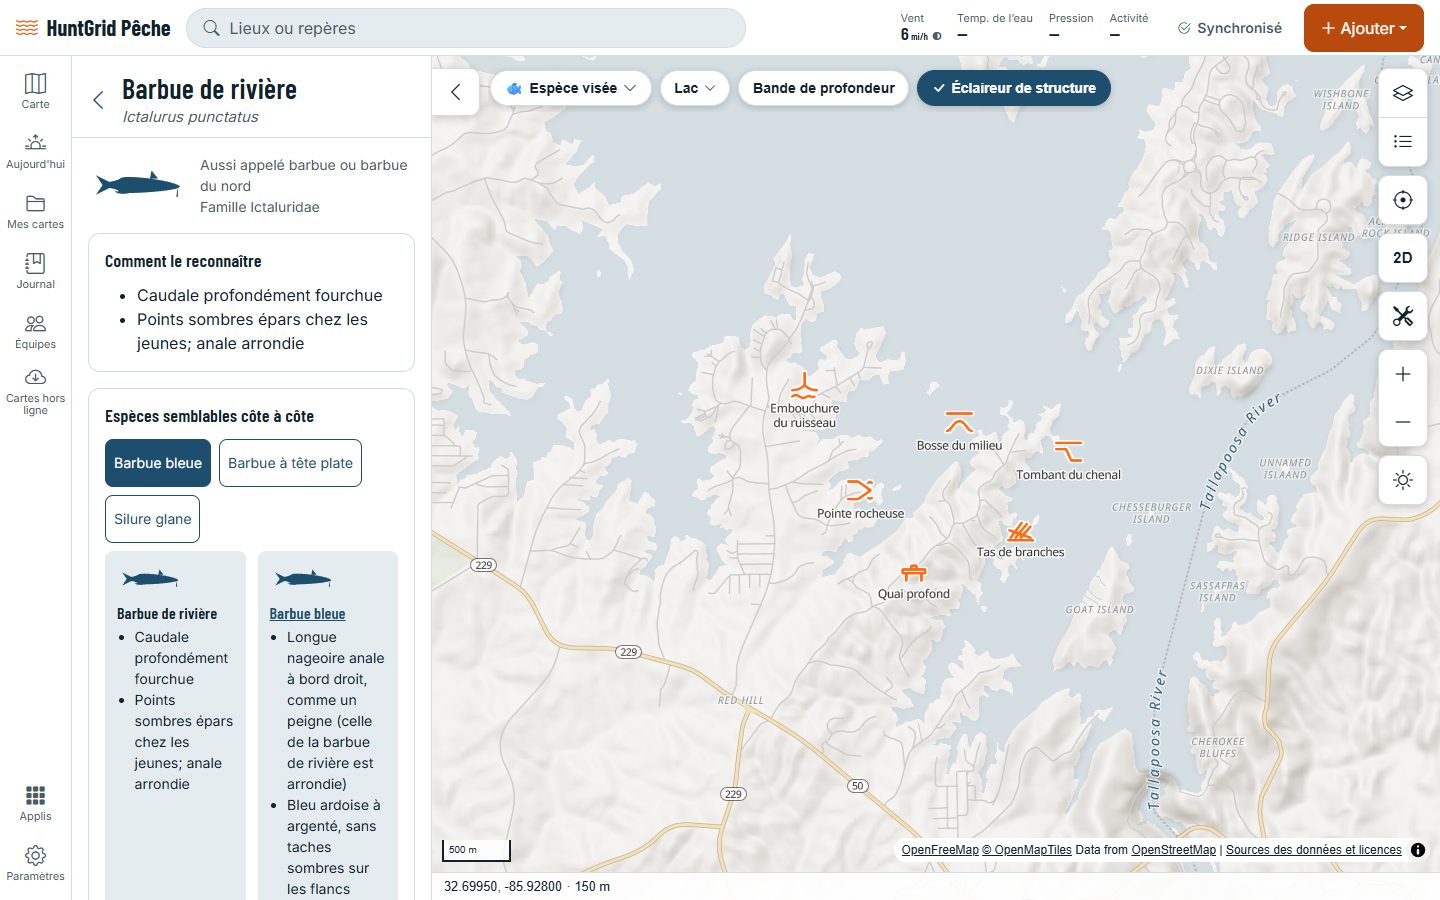This screenshot has height=900, width=1440.
Task: Select the Bosse du milieu map marker
Action: [x=959, y=421]
